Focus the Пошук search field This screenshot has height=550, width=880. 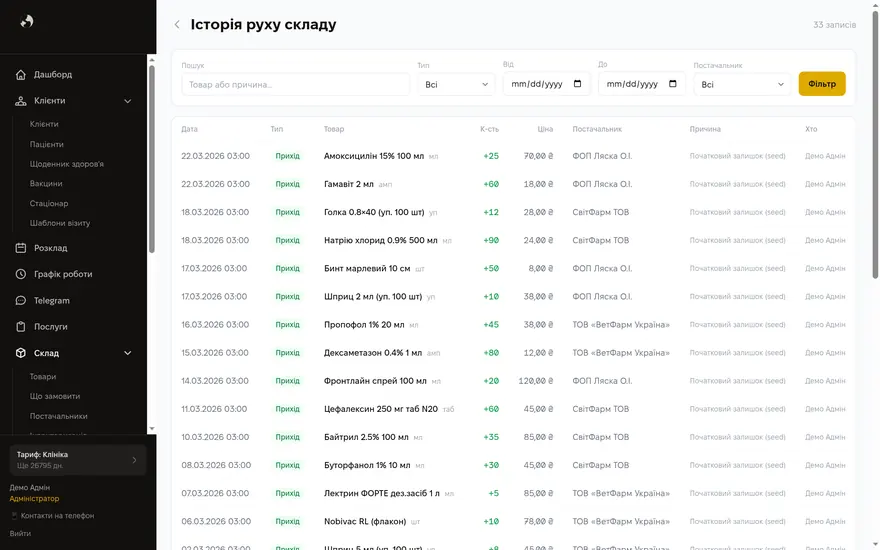coord(295,85)
